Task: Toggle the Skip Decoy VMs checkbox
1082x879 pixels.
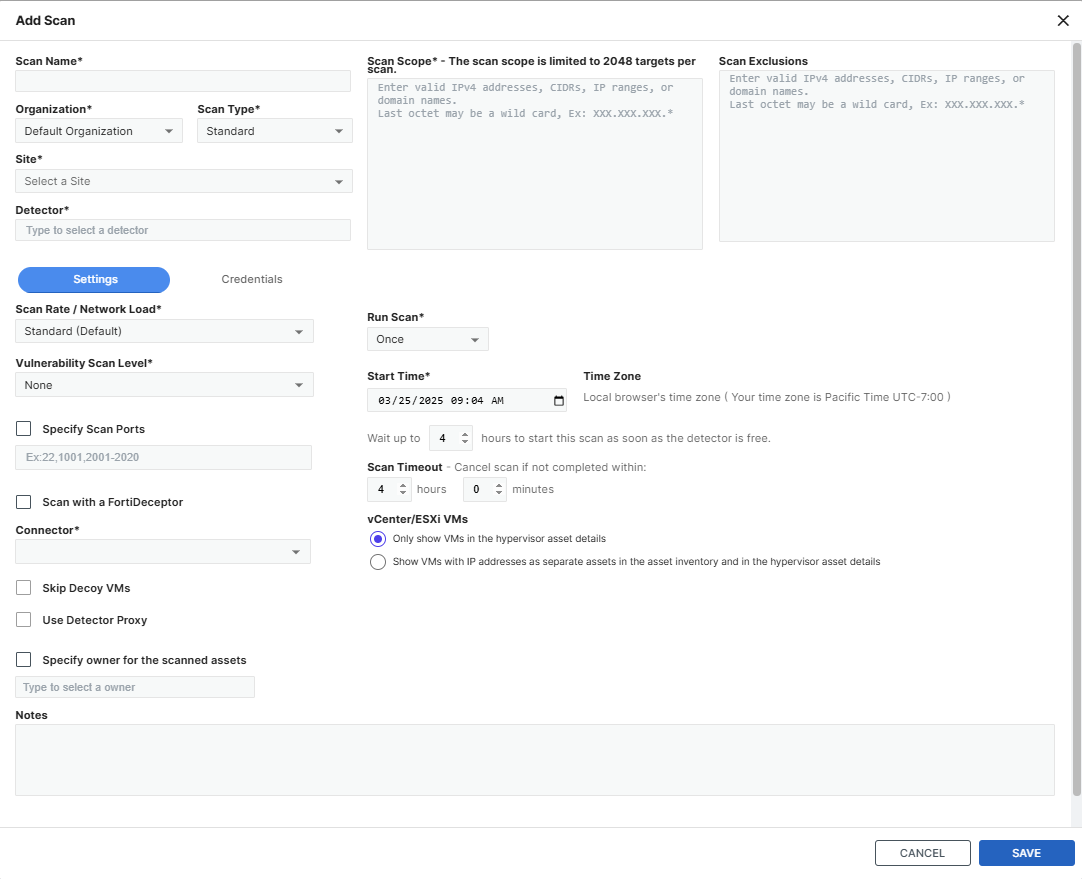Action: coord(24,588)
